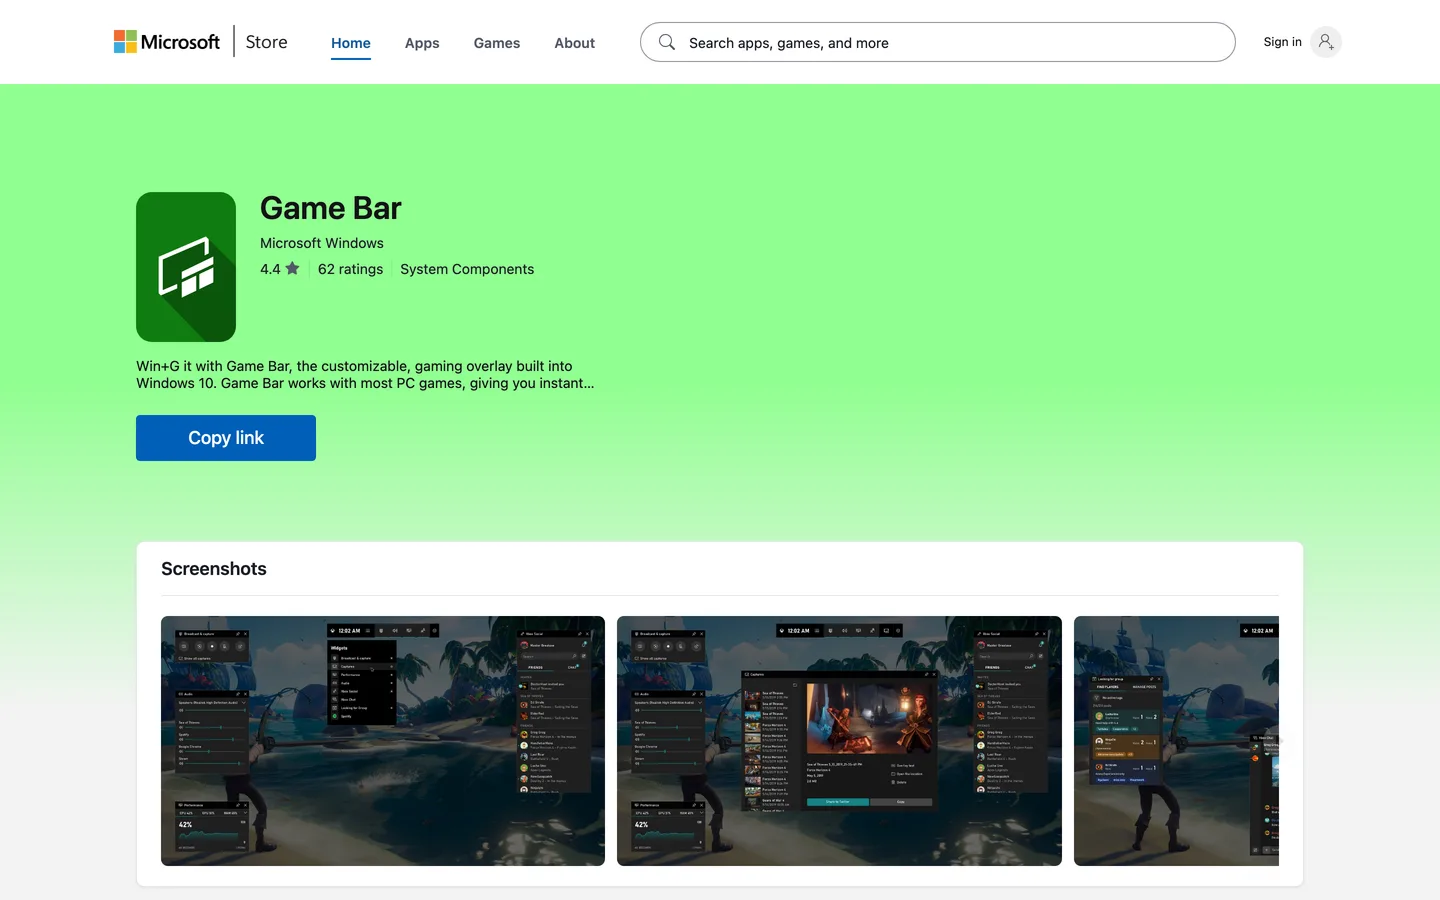The height and width of the screenshot is (900, 1440).
Task: Open the System Components category link
Action: tap(467, 269)
